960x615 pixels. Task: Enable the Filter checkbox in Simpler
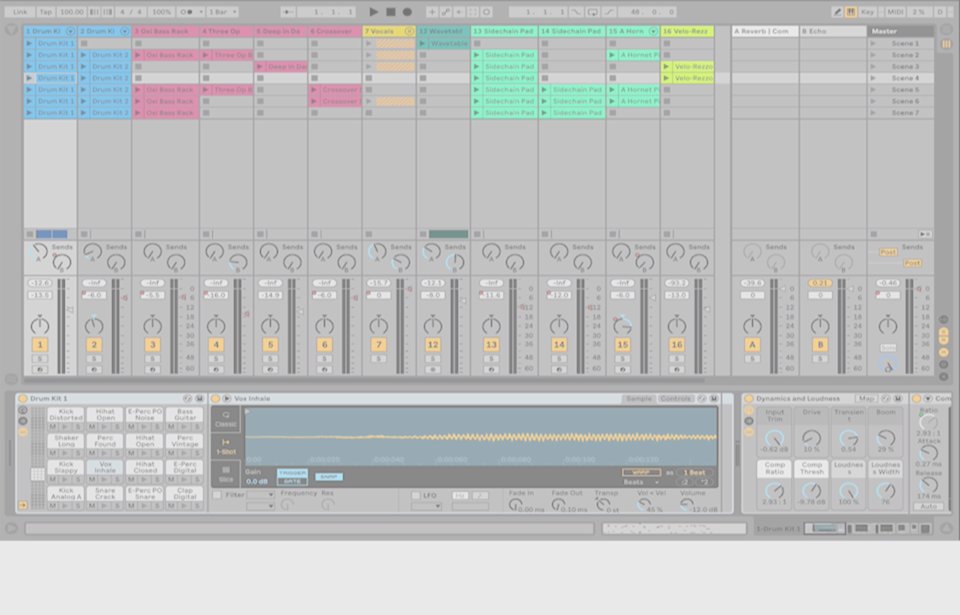pos(217,495)
